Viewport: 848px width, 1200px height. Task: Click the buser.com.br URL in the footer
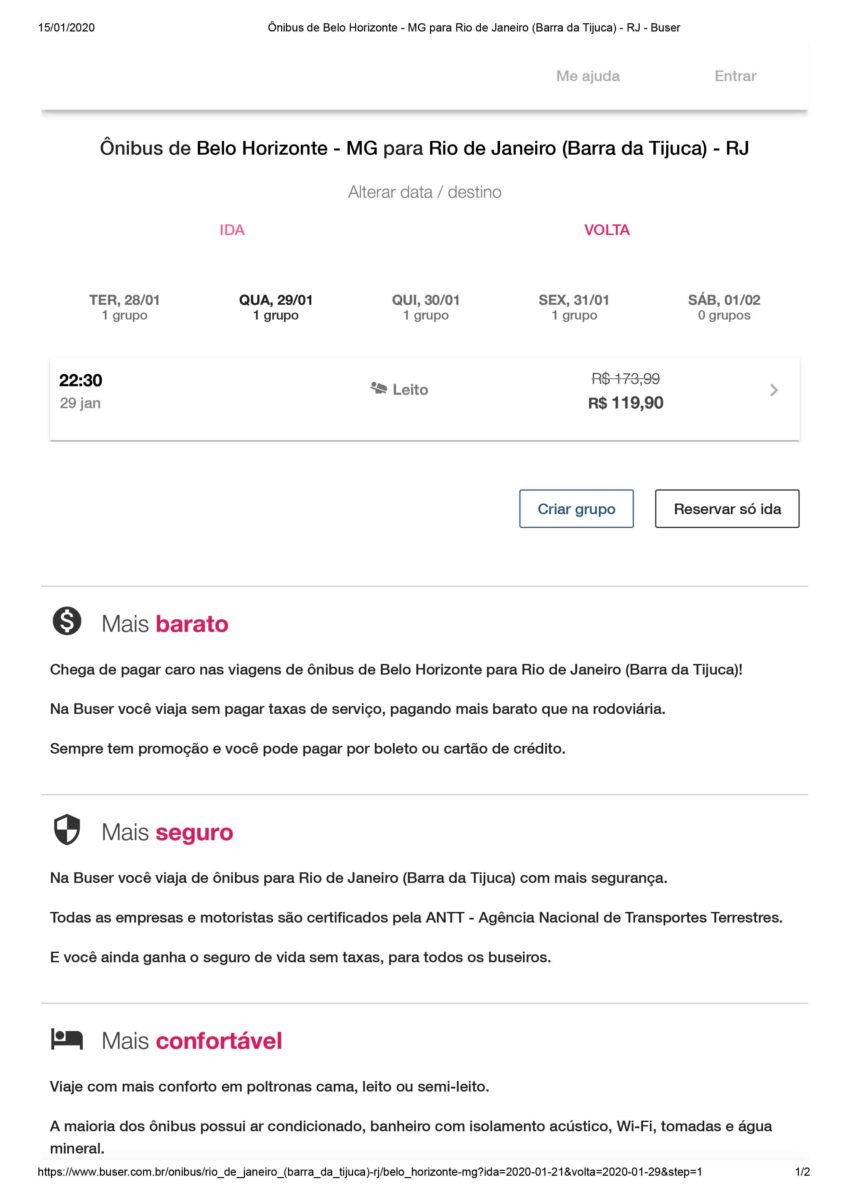pos(369,1171)
